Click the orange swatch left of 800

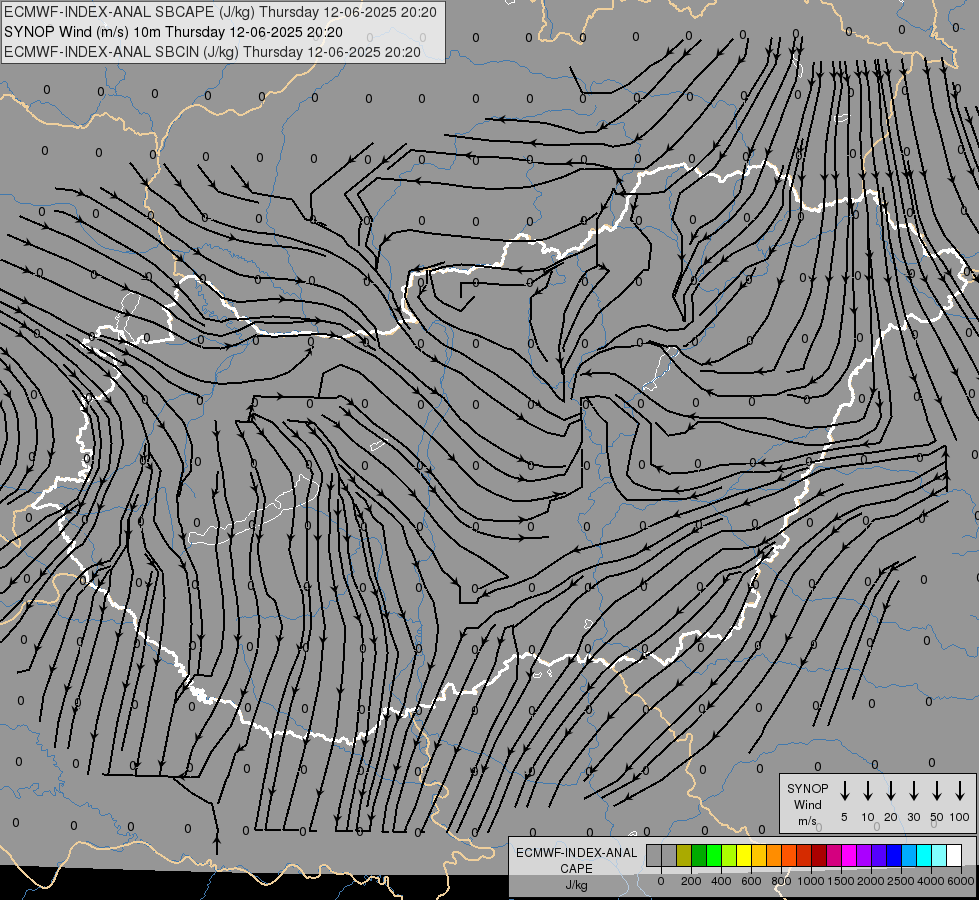pyautogui.click(x=774, y=855)
